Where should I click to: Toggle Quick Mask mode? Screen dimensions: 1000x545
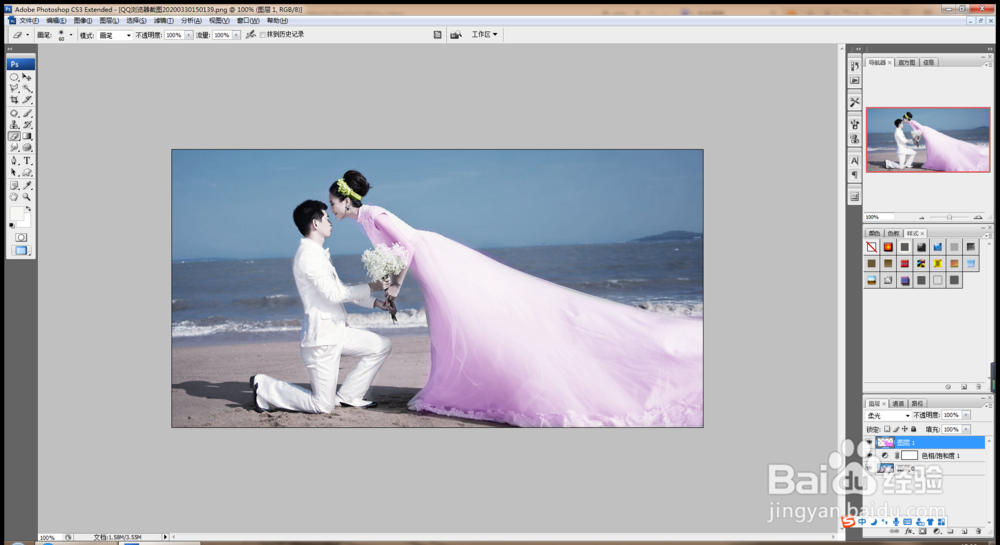tap(21, 237)
